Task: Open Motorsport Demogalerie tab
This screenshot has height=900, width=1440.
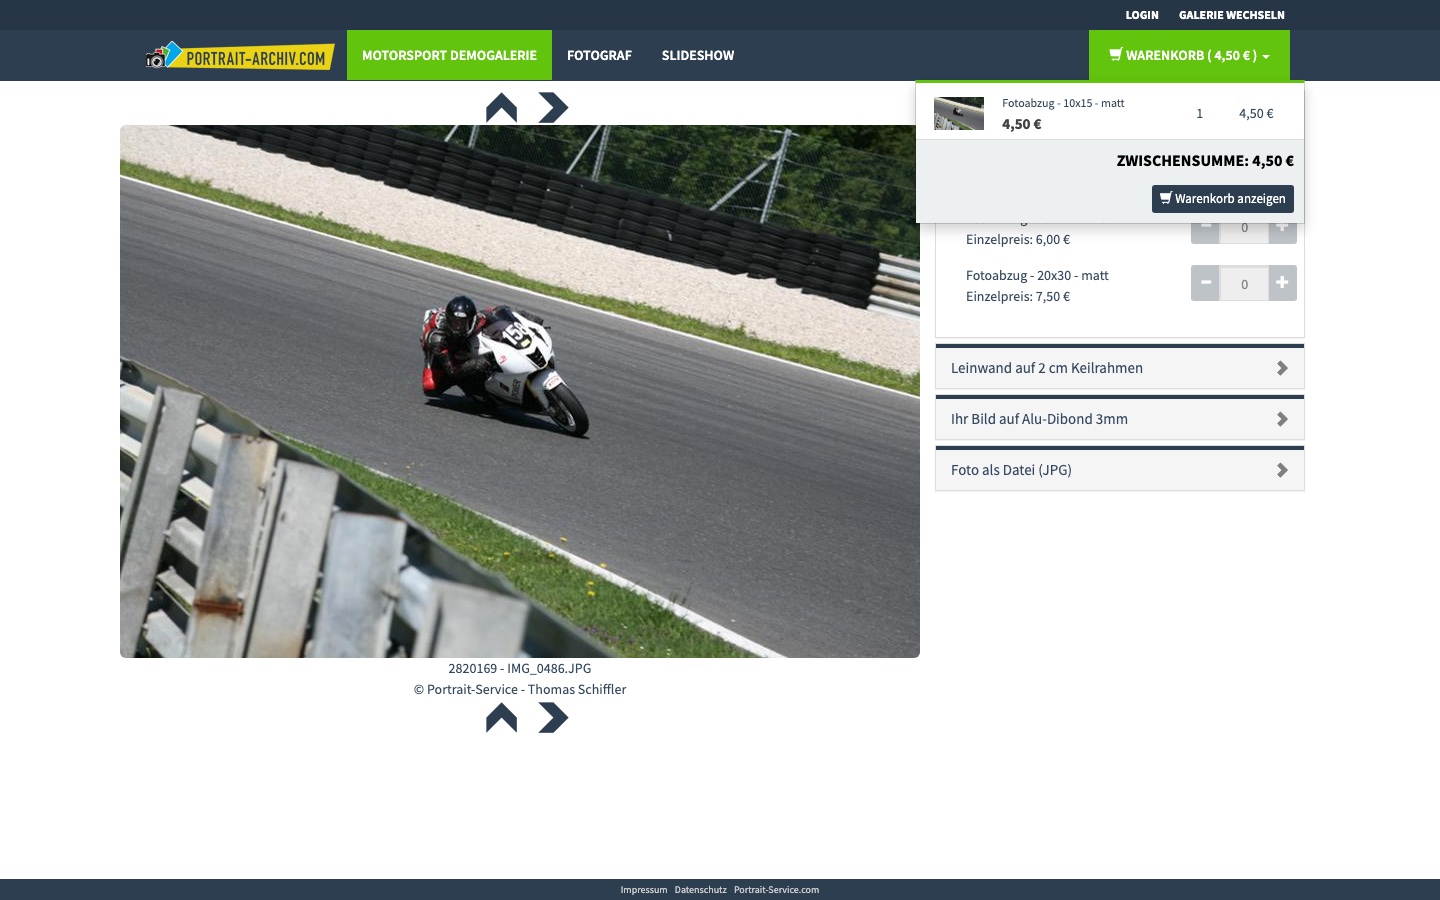Action: 449,55
